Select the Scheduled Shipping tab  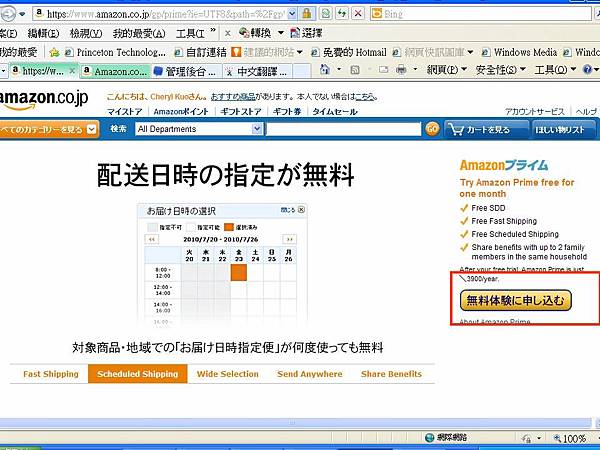(x=138, y=374)
